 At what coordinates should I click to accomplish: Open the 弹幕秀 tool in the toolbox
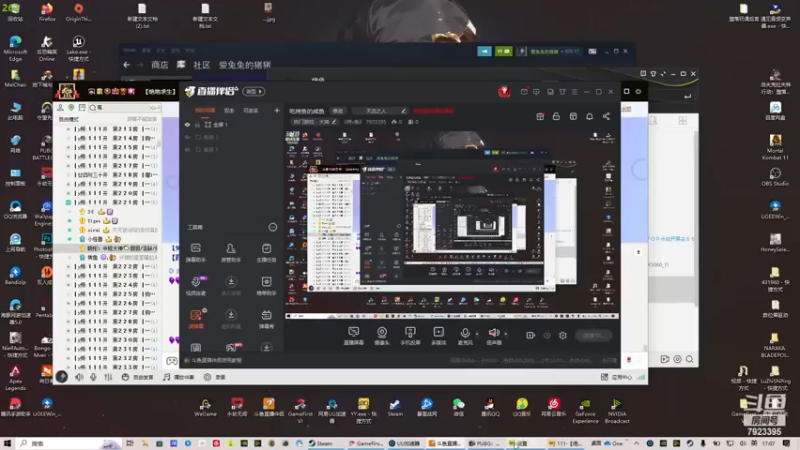point(266,318)
